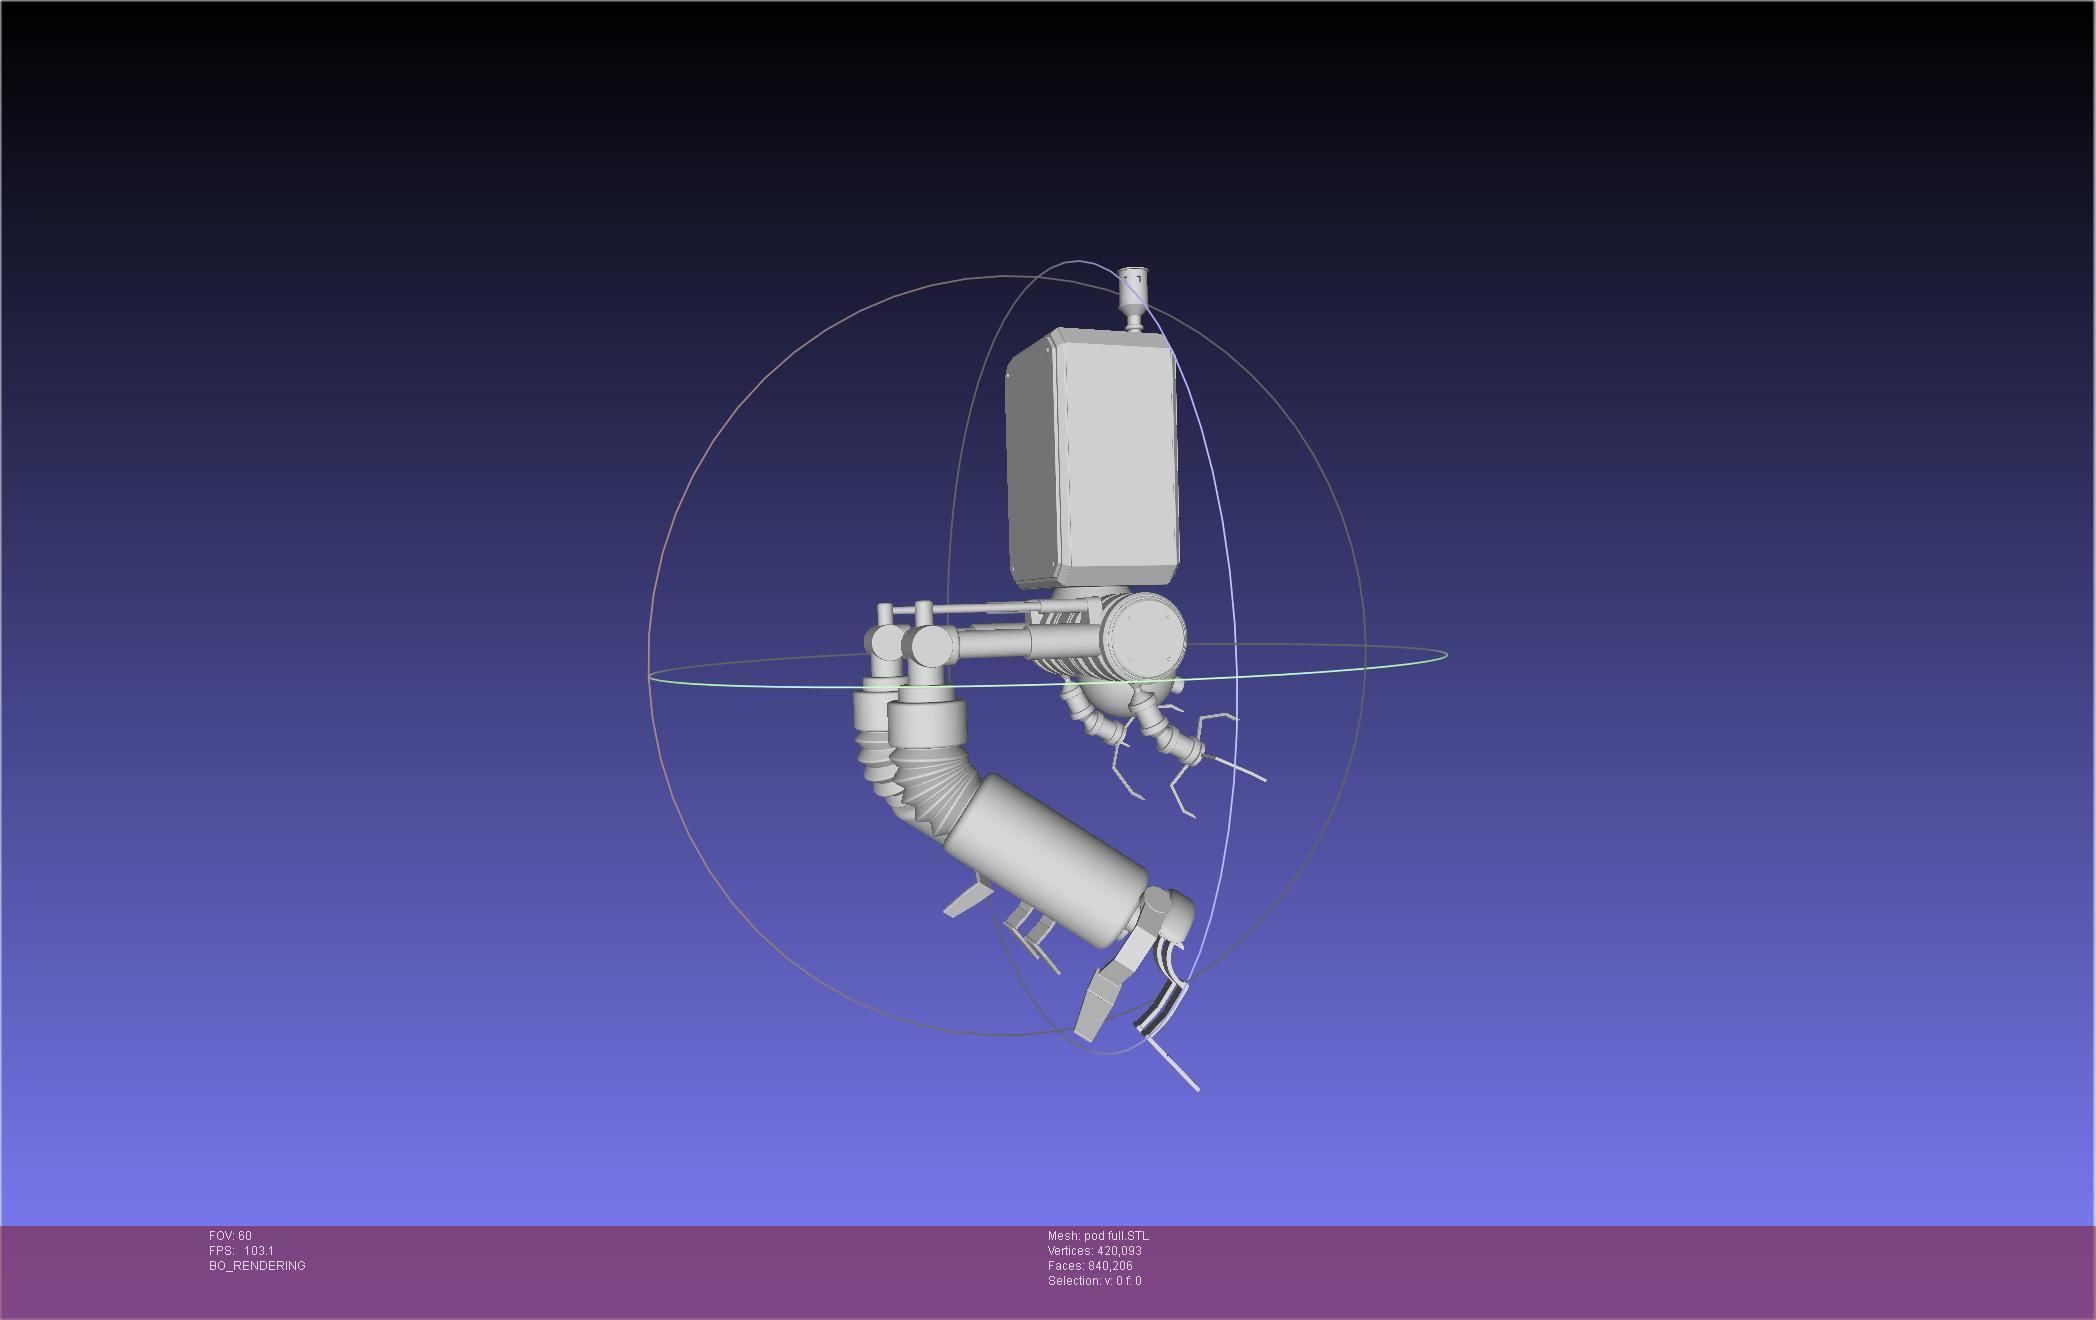Click the thin needle probe below the claw
The width and height of the screenshot is (2096, 1320).
point(1175,1065)
